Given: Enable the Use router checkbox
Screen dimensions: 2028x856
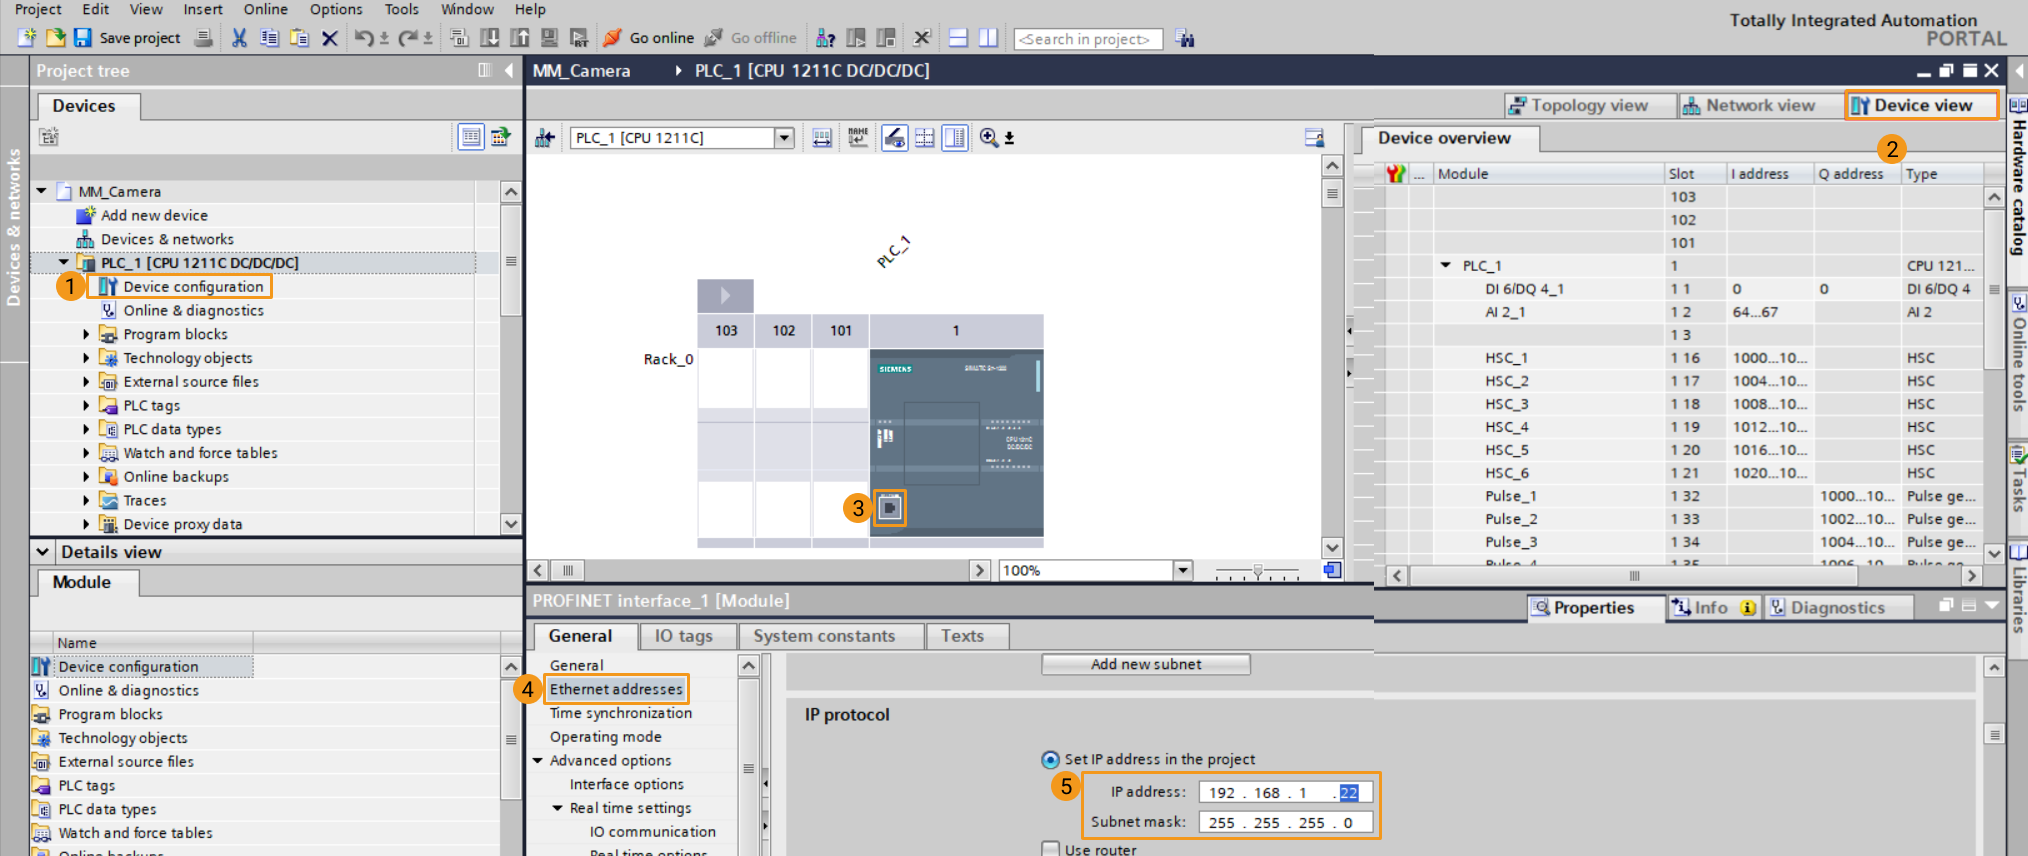Looking at the screenshot, I should pos(1050,849).
